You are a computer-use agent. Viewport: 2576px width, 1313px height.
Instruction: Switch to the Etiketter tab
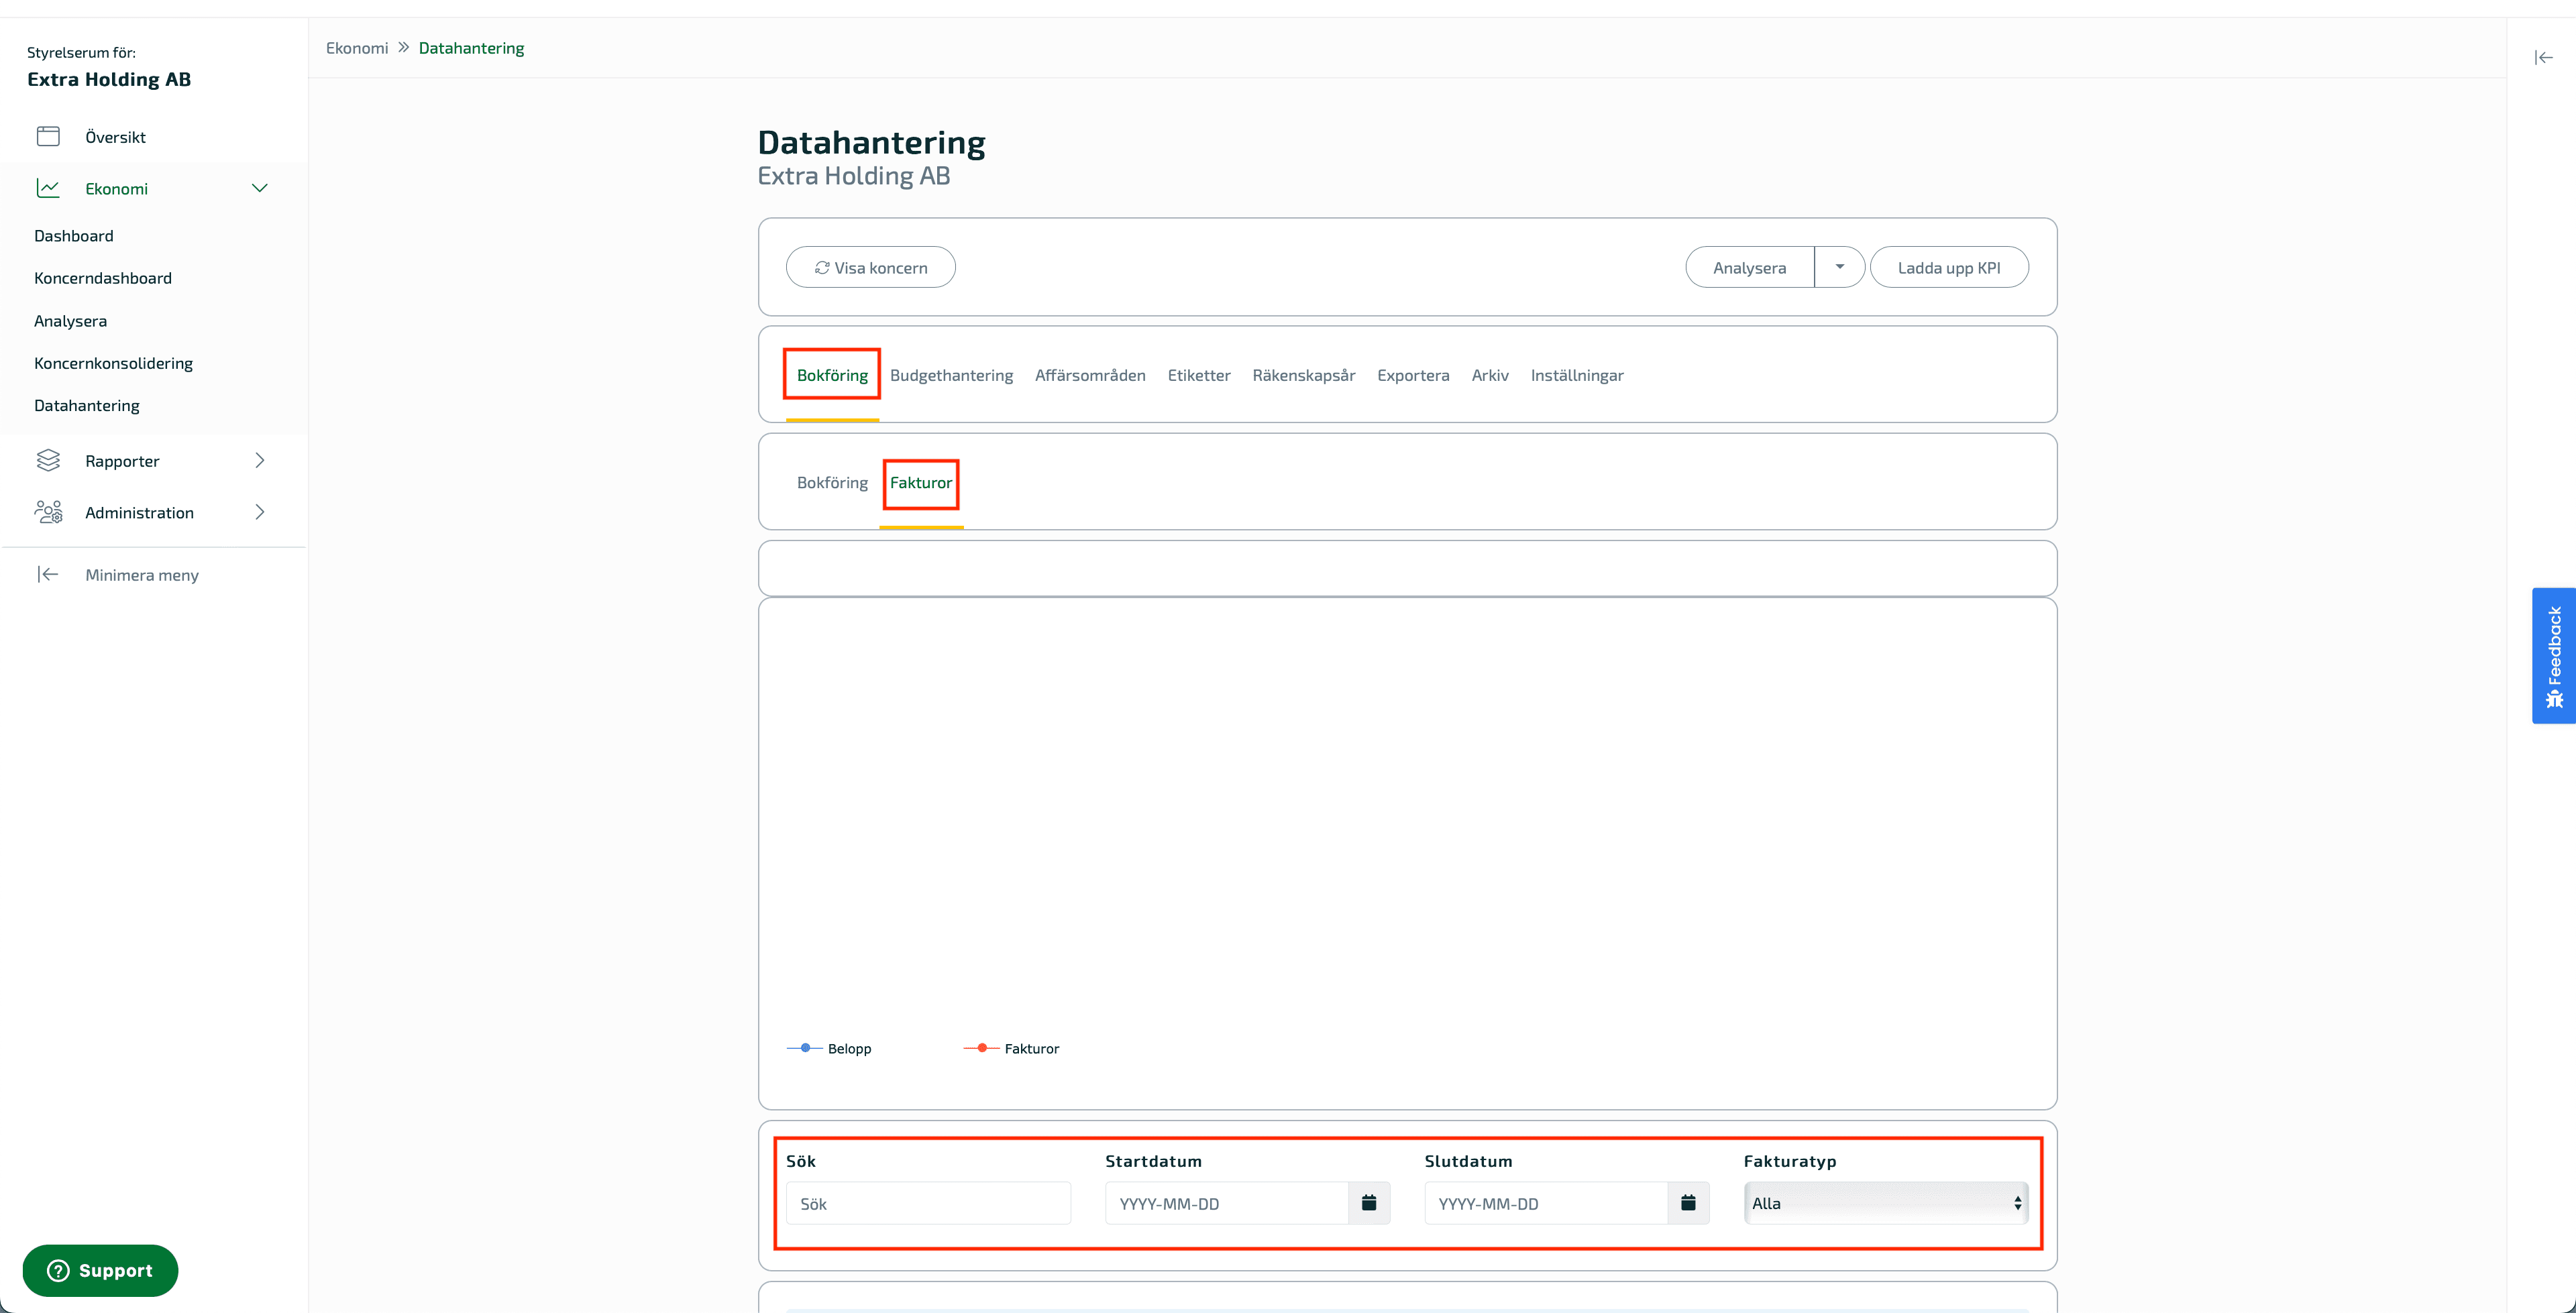click(1199, 375)
